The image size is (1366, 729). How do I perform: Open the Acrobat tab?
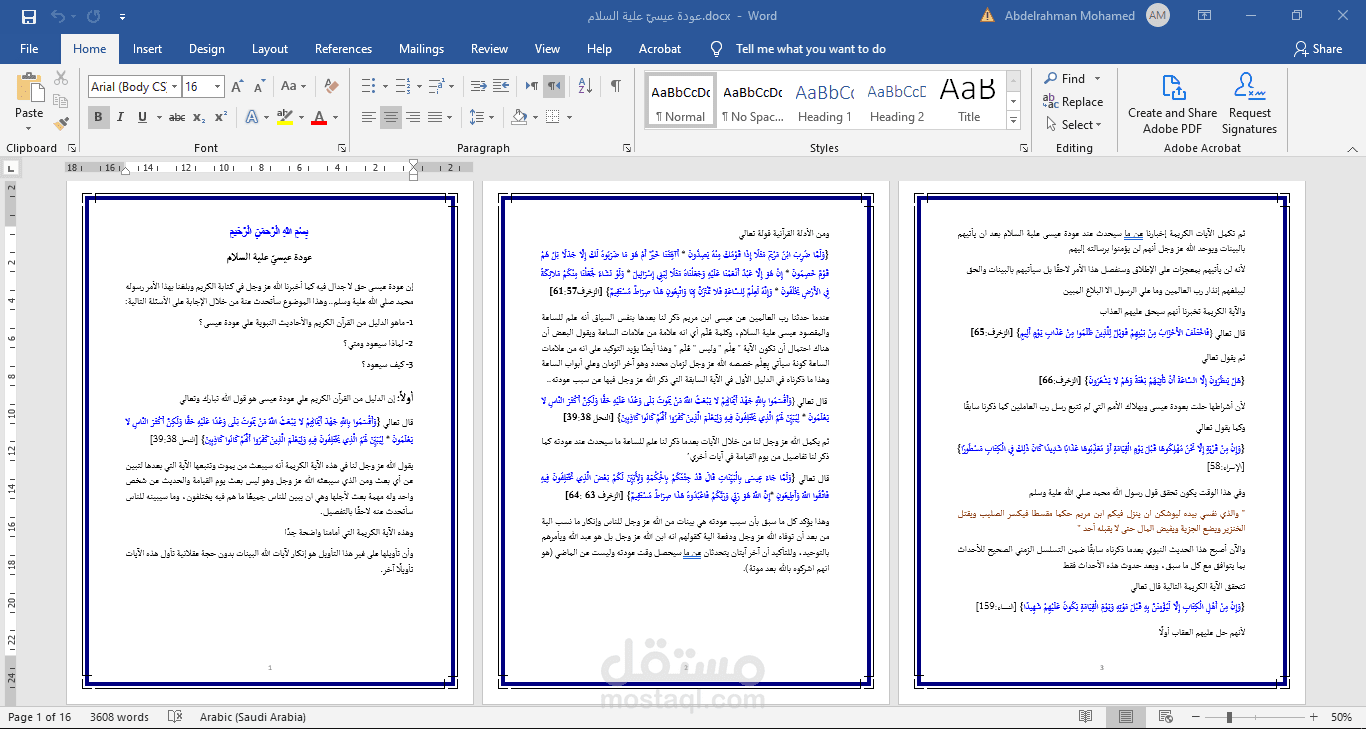(x=660, y=48)
